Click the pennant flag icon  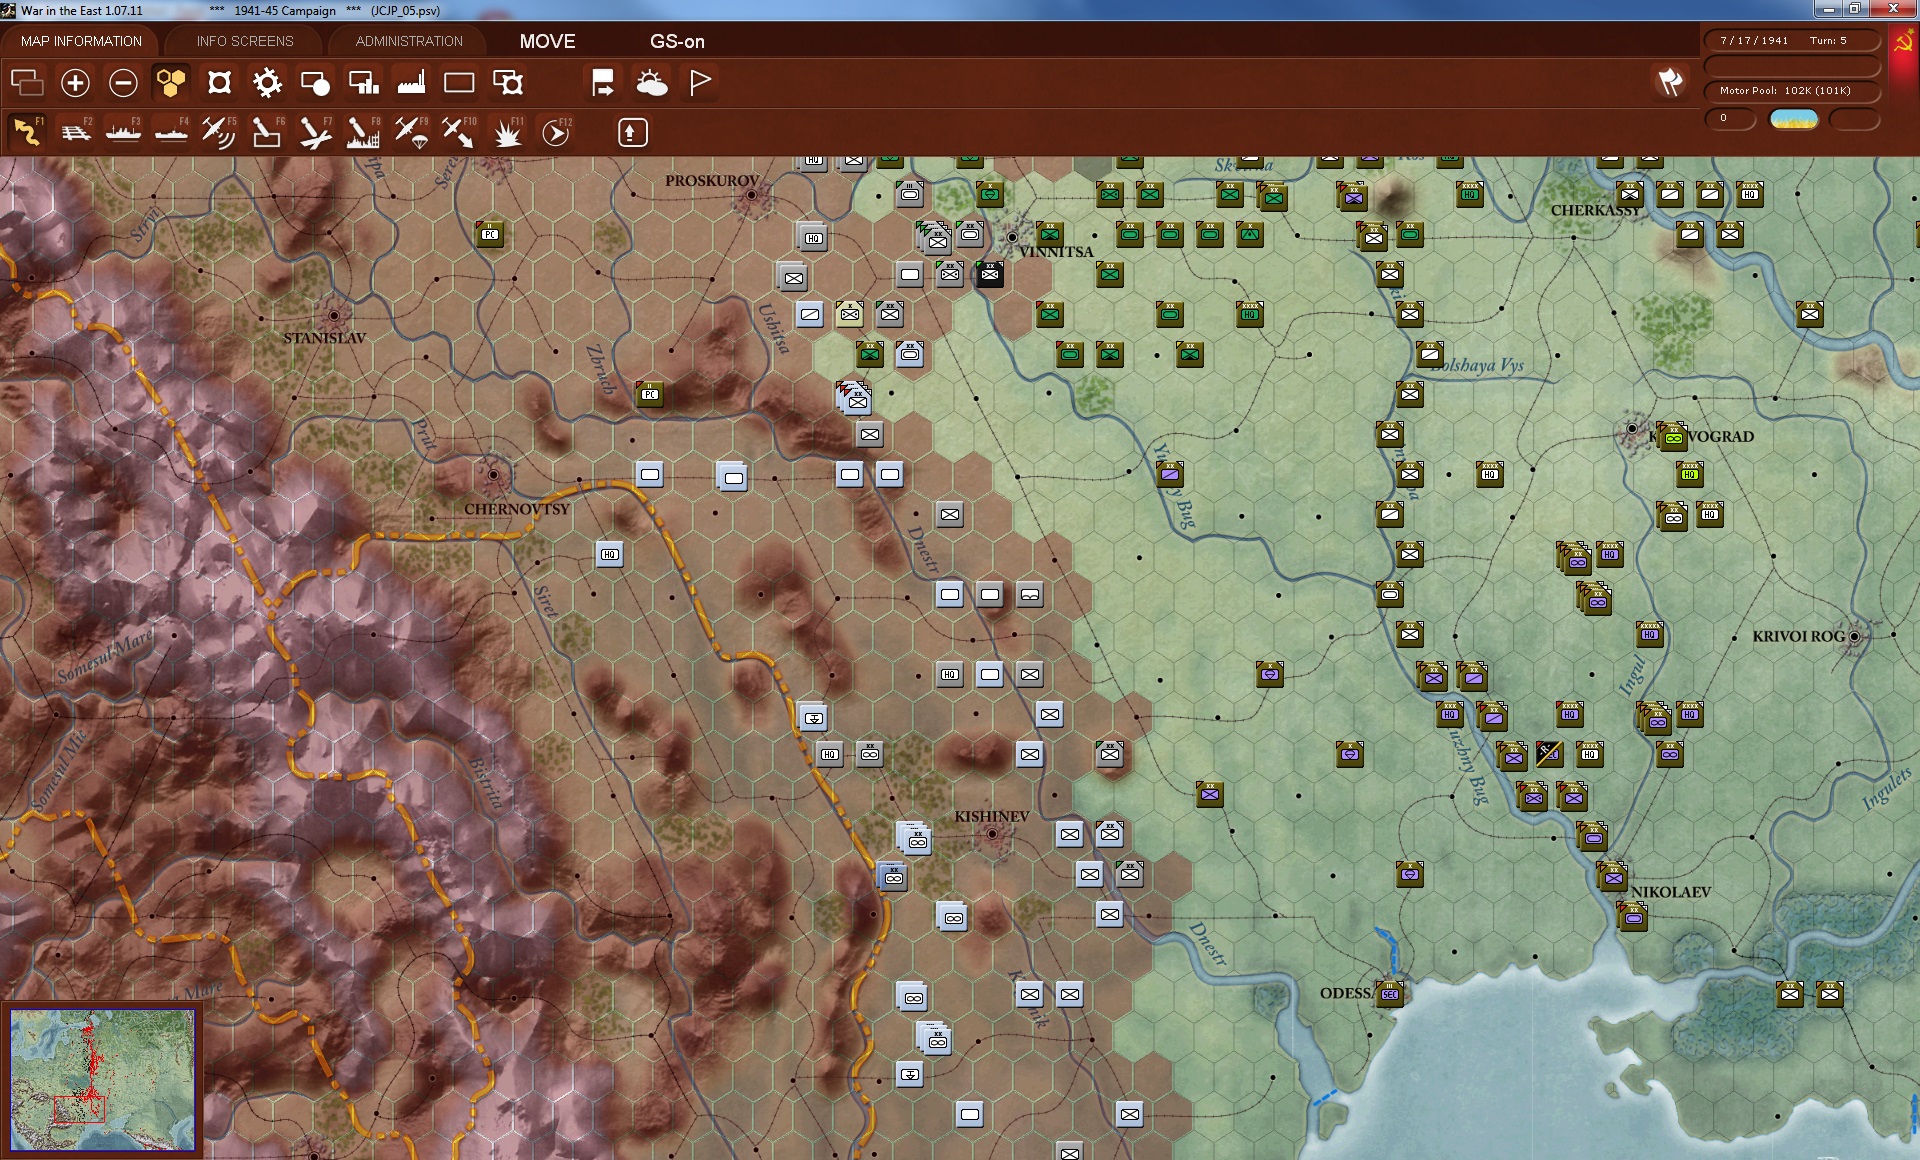[700, 83]
